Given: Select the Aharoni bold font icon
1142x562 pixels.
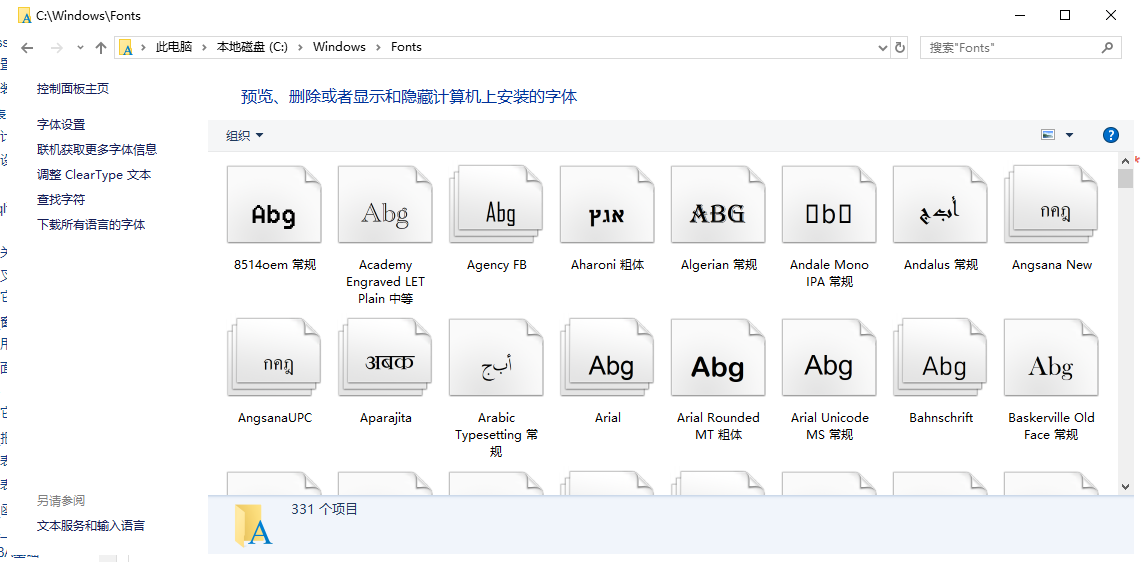Looking at the screenshot, I should pyautogui.click(x=607, y=205).
